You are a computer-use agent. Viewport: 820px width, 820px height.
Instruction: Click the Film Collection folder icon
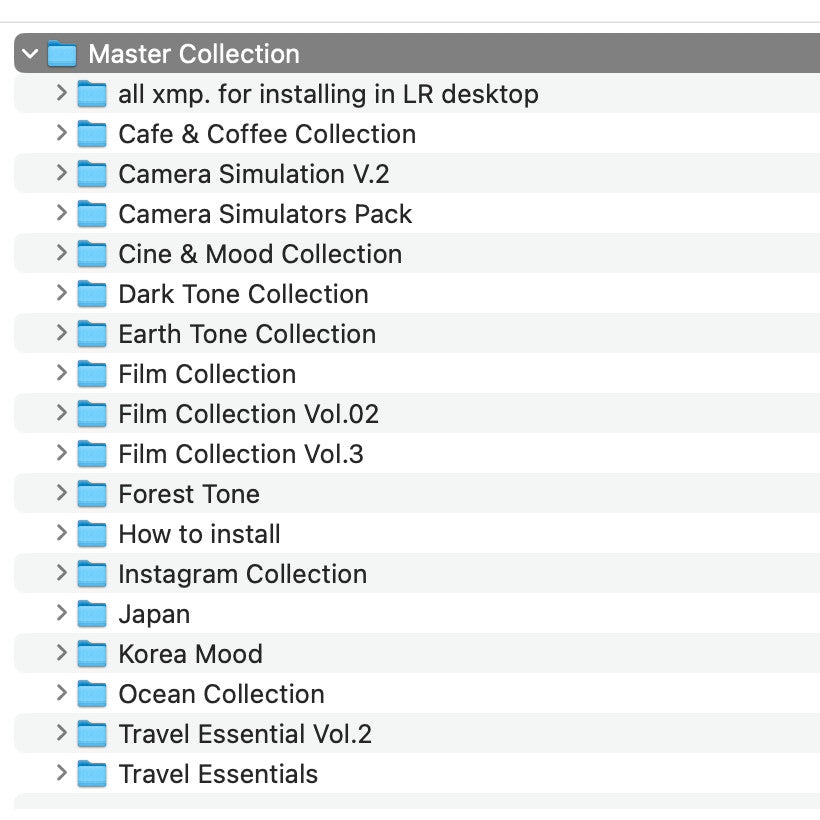92,374
